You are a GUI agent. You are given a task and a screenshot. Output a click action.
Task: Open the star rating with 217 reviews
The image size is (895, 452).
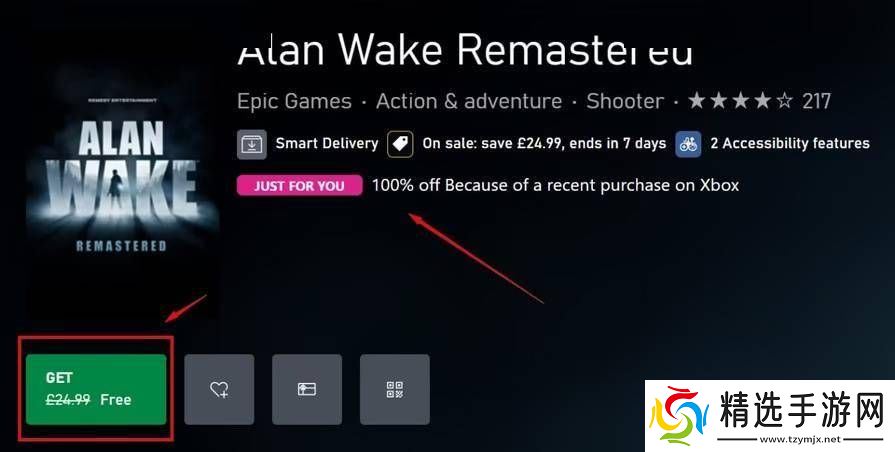[x=759, y=102]
